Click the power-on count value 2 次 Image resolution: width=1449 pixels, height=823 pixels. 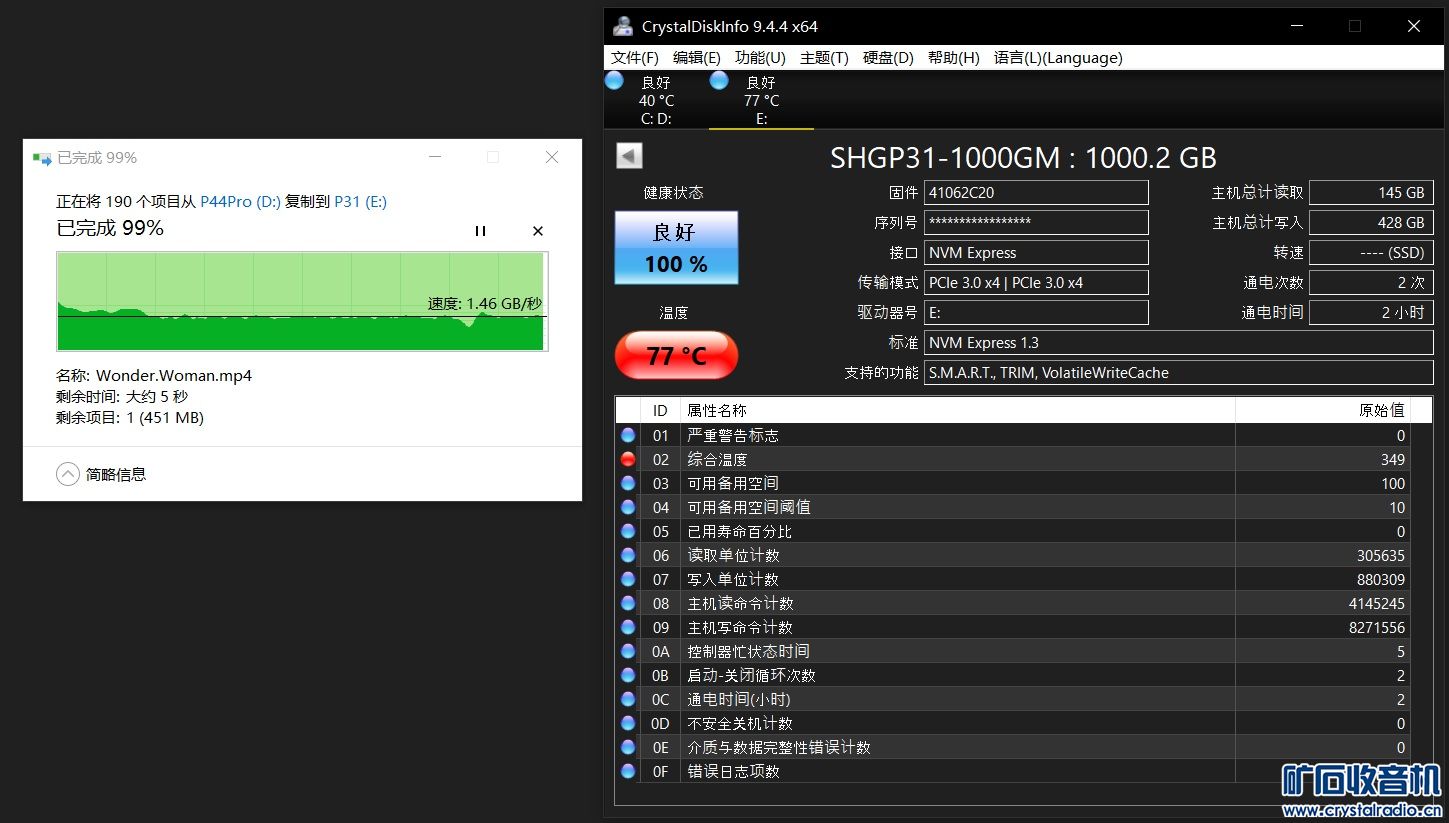(x=1371, y=283)
